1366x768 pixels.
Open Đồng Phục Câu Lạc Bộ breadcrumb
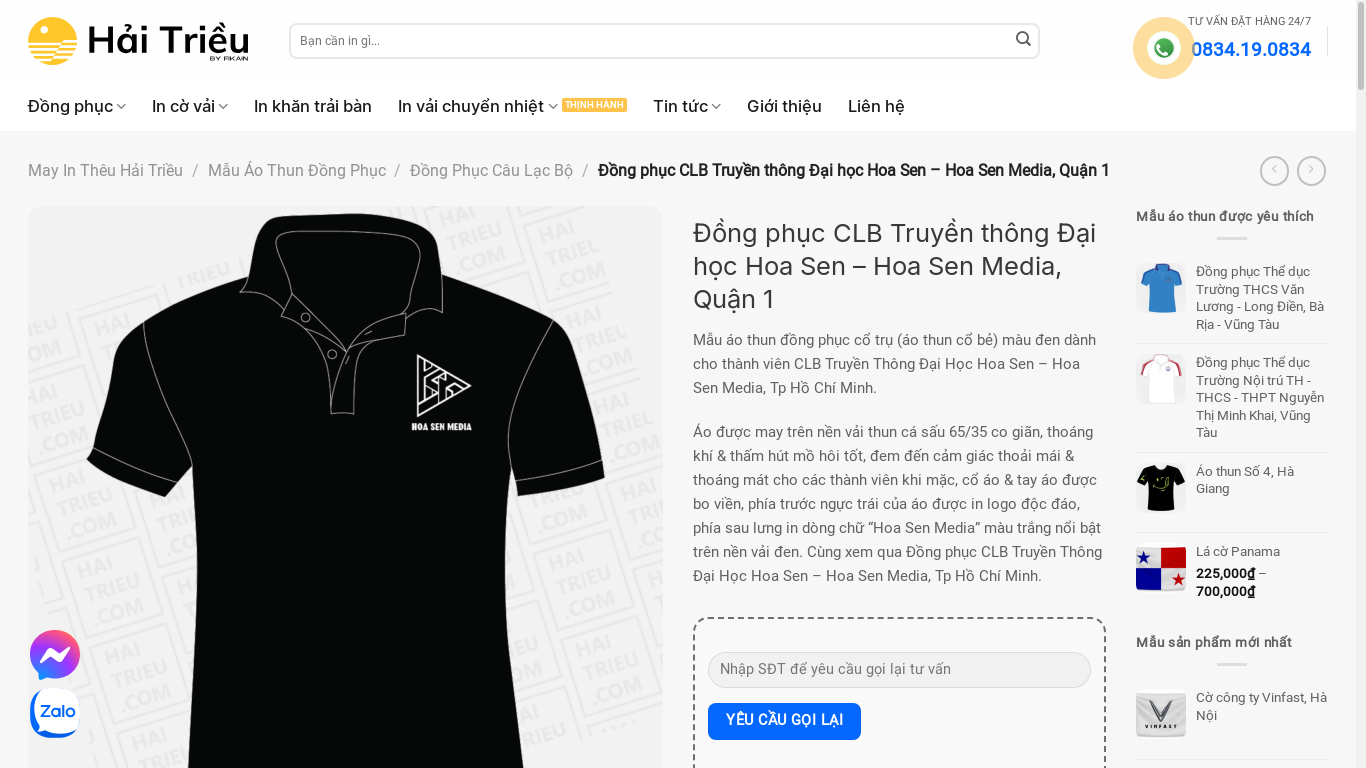491,171
